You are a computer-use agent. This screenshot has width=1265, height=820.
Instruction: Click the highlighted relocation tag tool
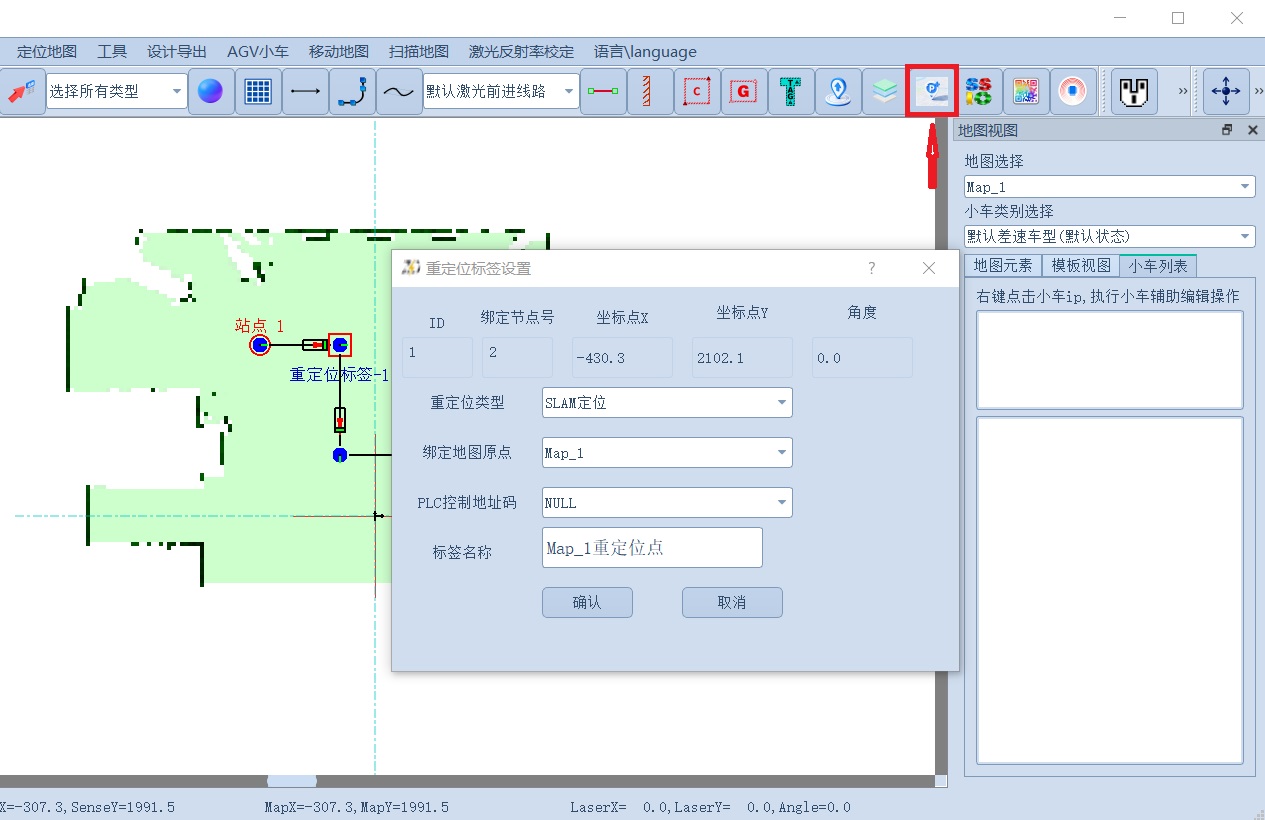tap(931, 91)
